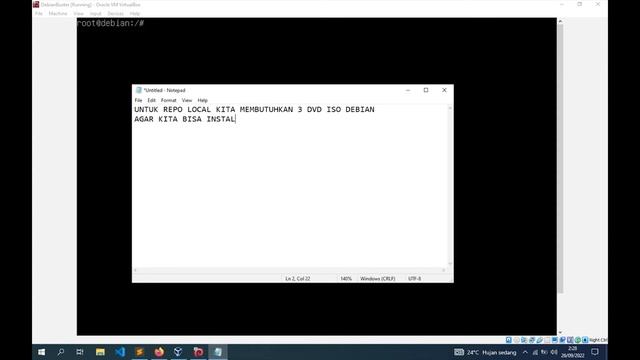Open the Windows notification center
Screen dimensions: 640x360
point(595,352)
